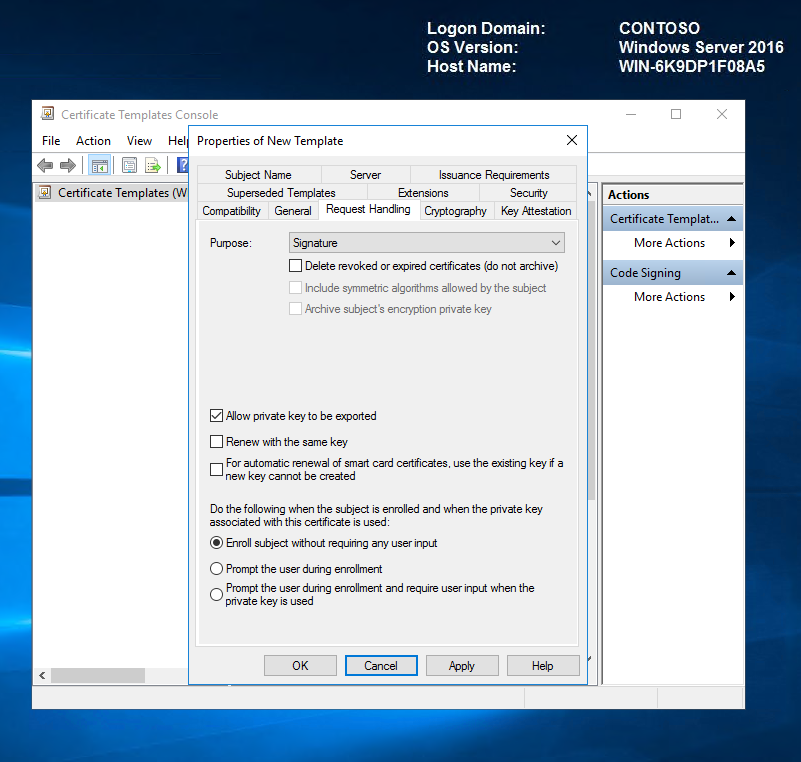This screenshot has width=801, height=762.
Task: Collapse the Certificate Templat... actions section
Action: coord(731,219)
